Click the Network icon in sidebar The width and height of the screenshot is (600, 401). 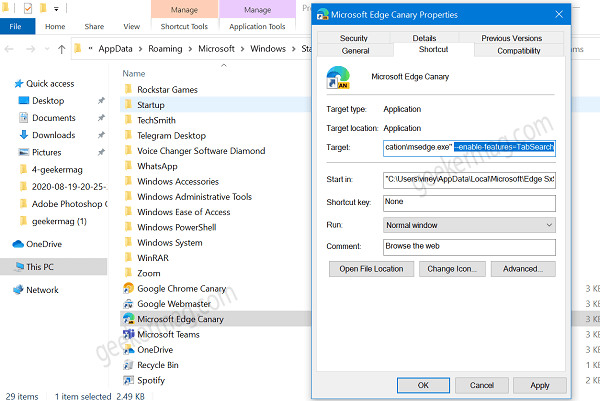(18, 290)
